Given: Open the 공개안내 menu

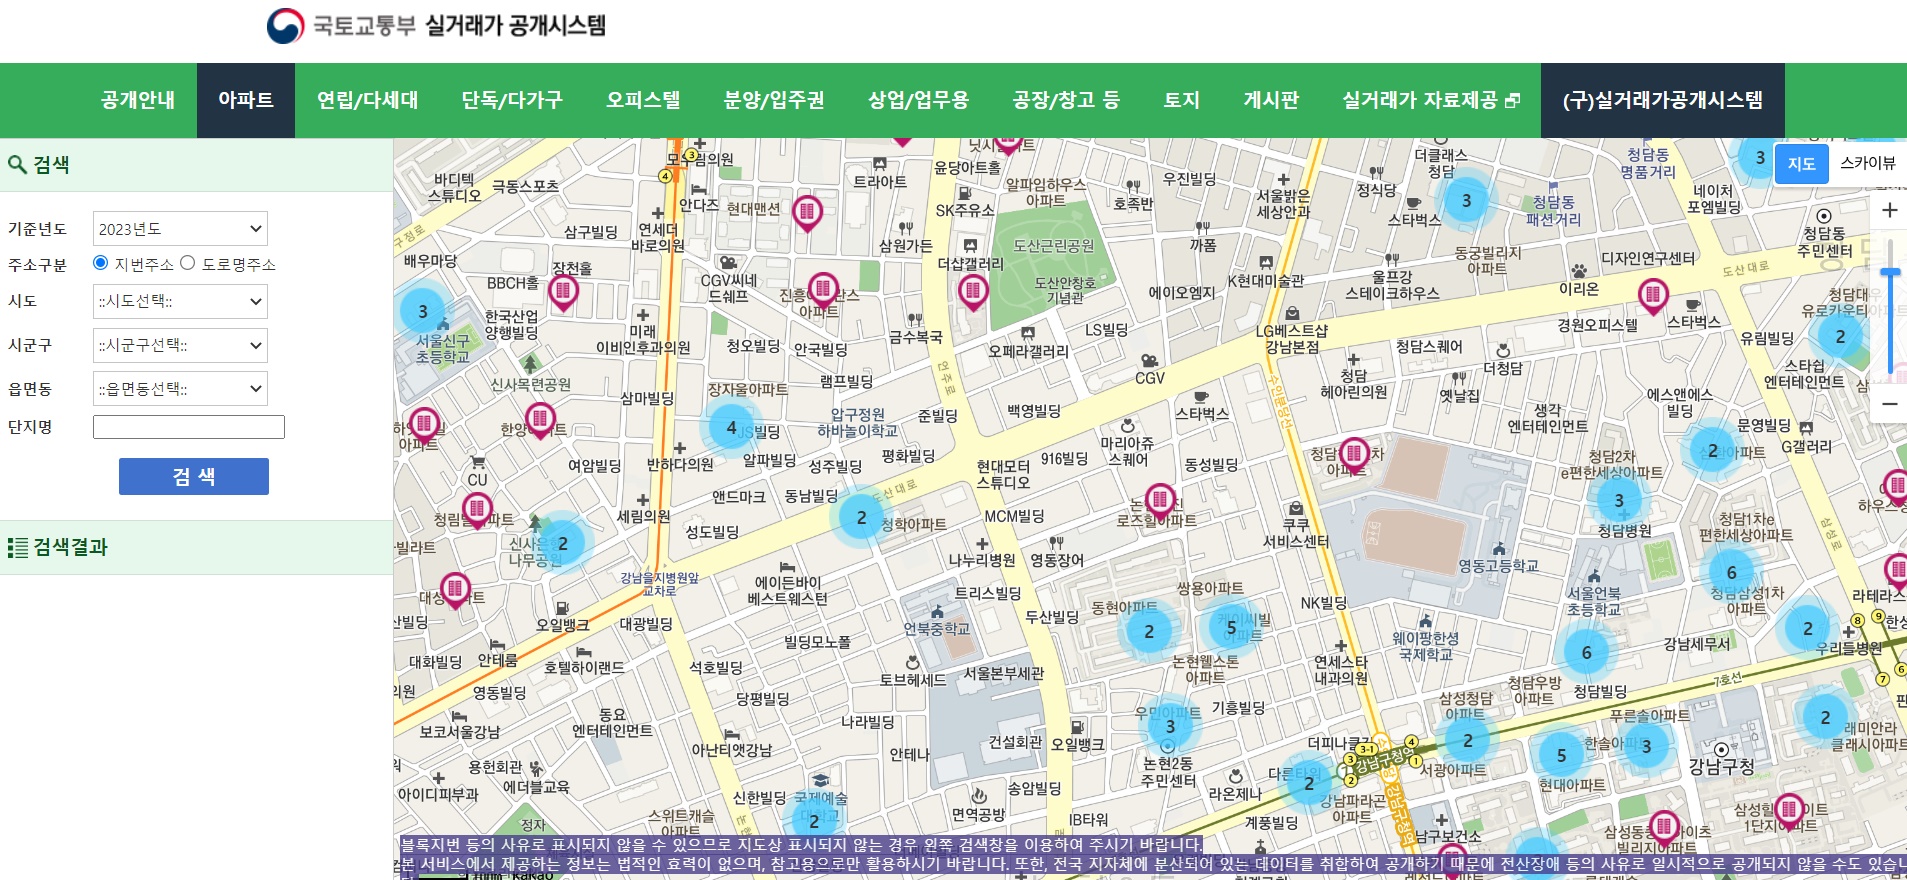Looking at the screenshot, I should [x=138, y=100].
